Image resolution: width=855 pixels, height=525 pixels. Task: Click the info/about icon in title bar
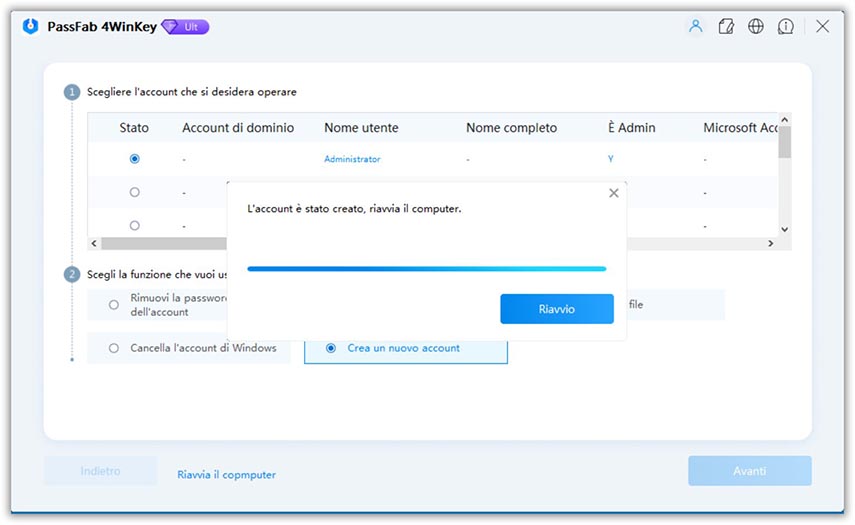(786, 27)
